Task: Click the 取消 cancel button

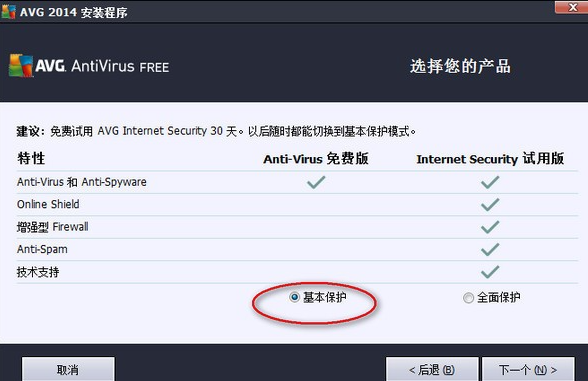Action: click(x=68, y=370)
